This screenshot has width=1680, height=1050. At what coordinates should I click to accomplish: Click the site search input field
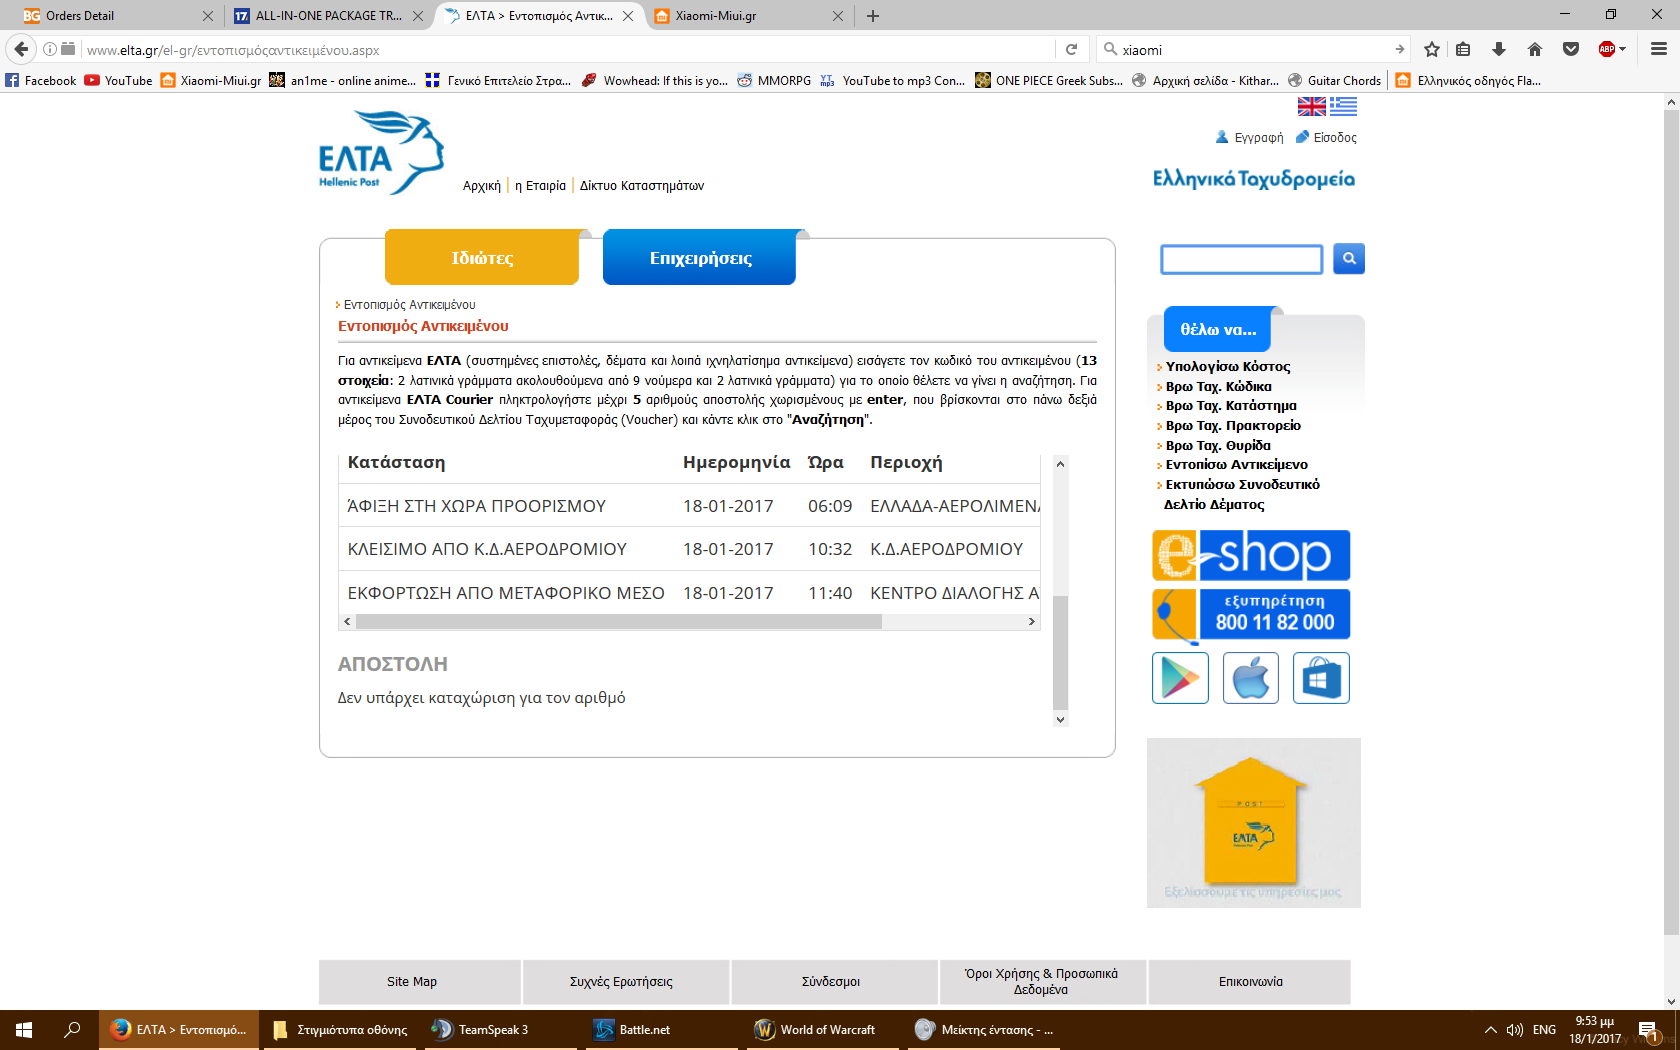click(x=1241, y=260)
